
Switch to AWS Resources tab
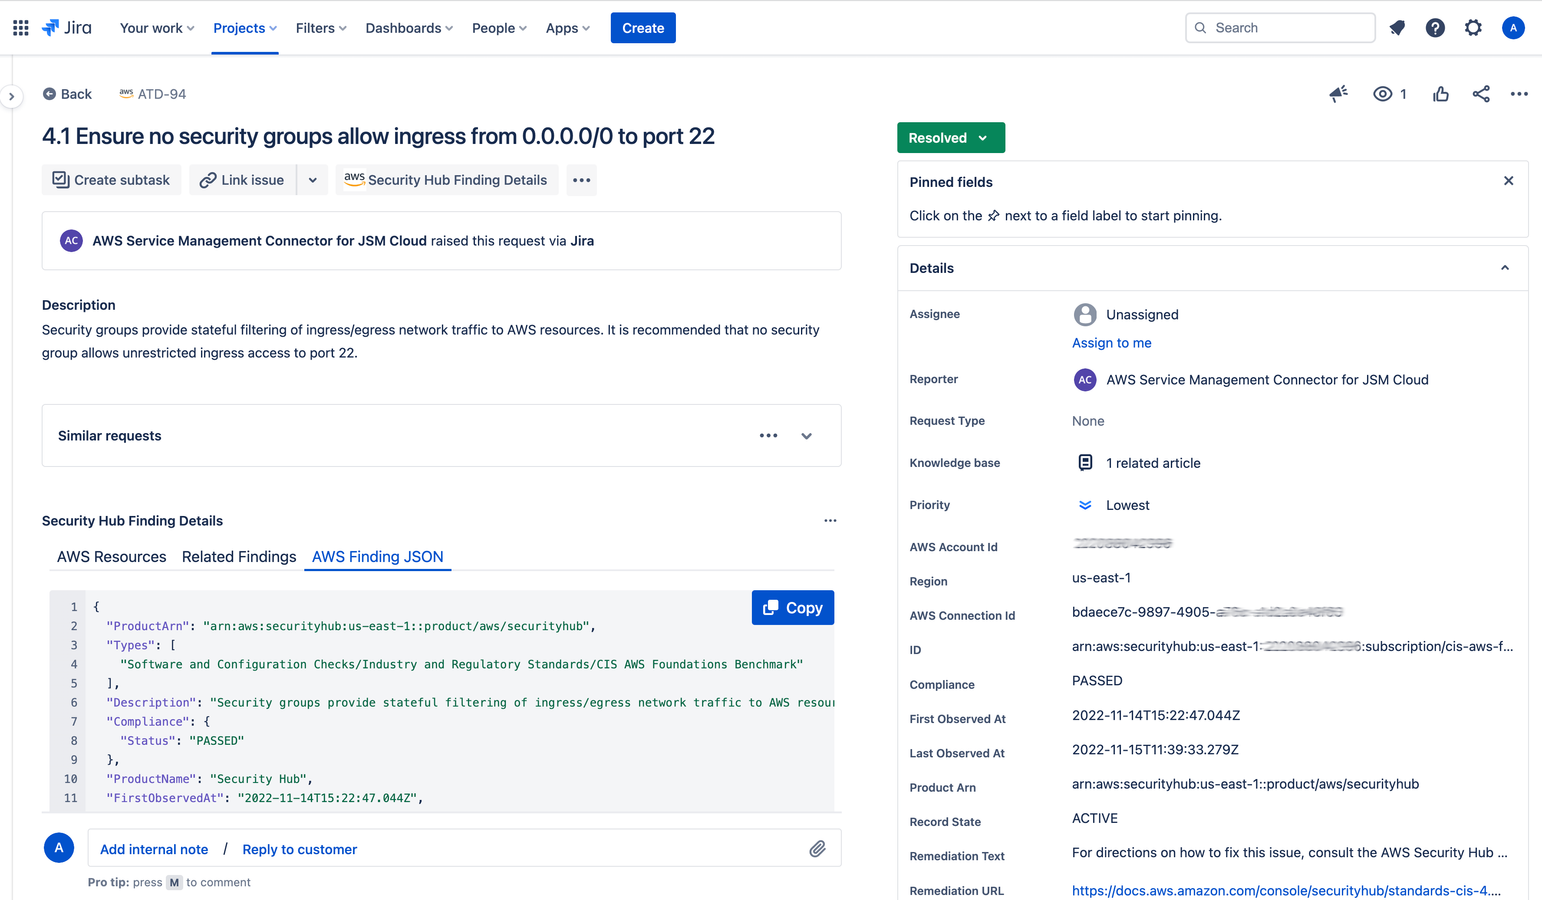point(112,557)
